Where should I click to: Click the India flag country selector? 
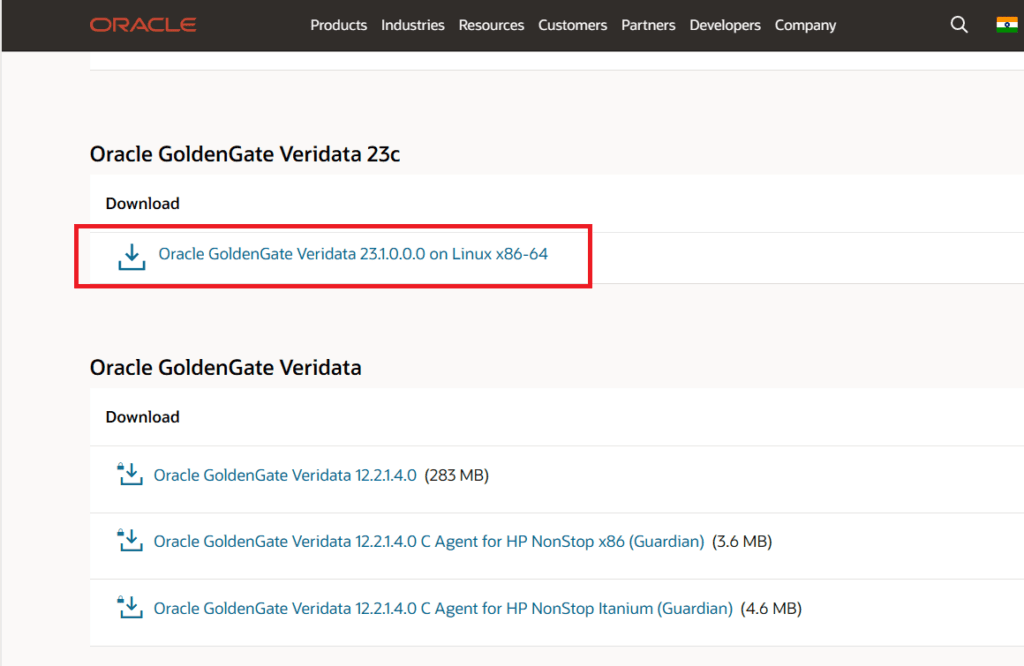pos(1006,25)
